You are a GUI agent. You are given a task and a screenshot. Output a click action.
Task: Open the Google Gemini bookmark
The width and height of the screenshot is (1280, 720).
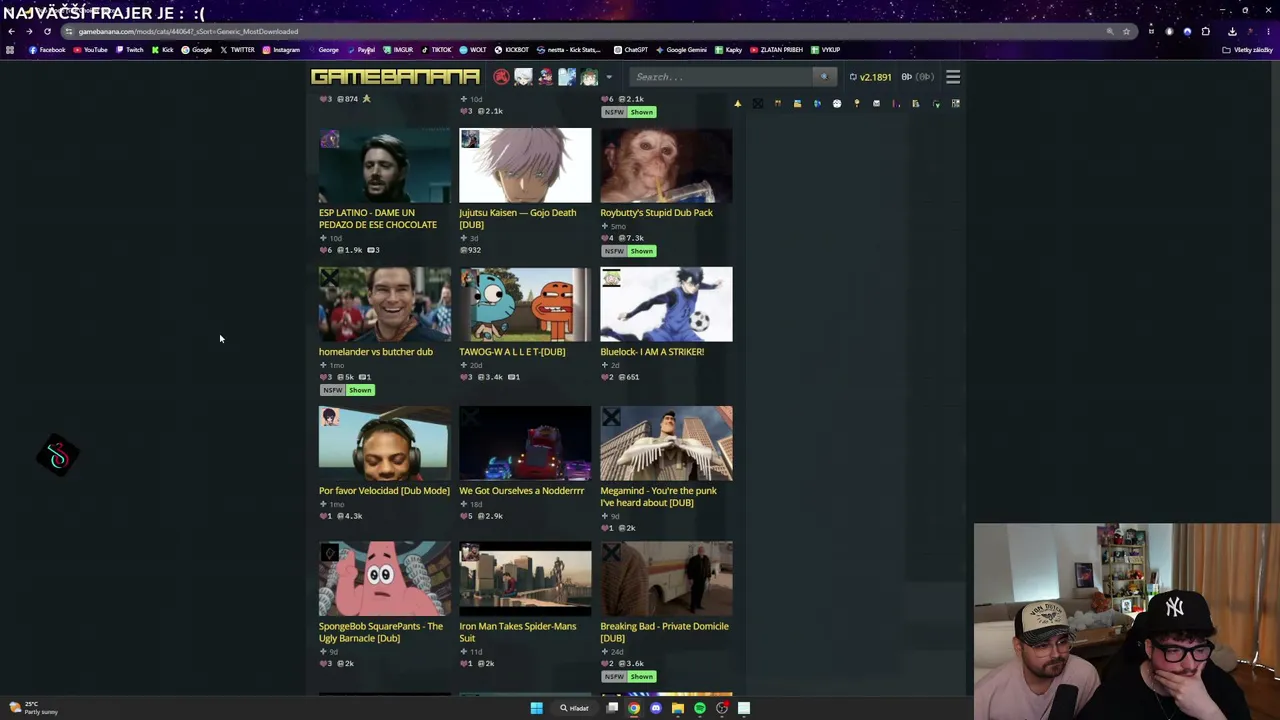pyautogui.click(x=681, y=50)
